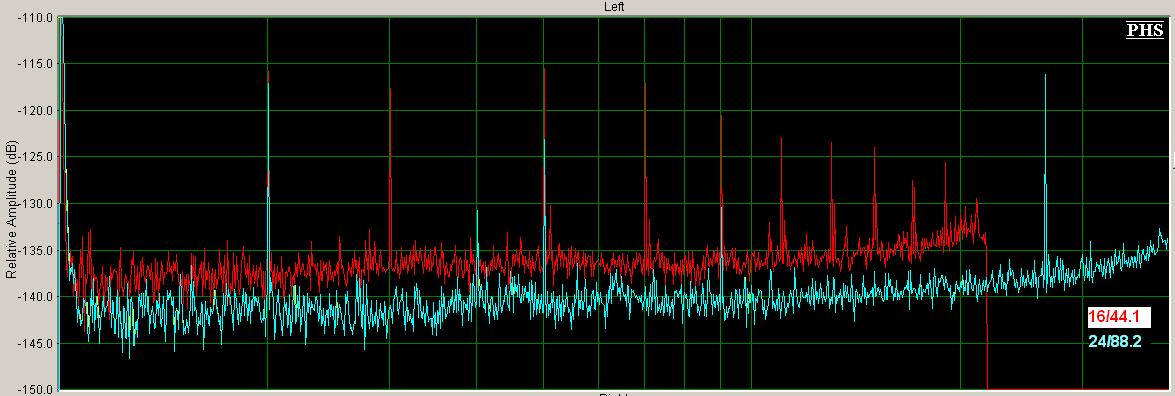The width and height of the screenshot is (1175, 396).
Task: Click the red peak reaching about -120.5 dB
Action: (721, 188)
